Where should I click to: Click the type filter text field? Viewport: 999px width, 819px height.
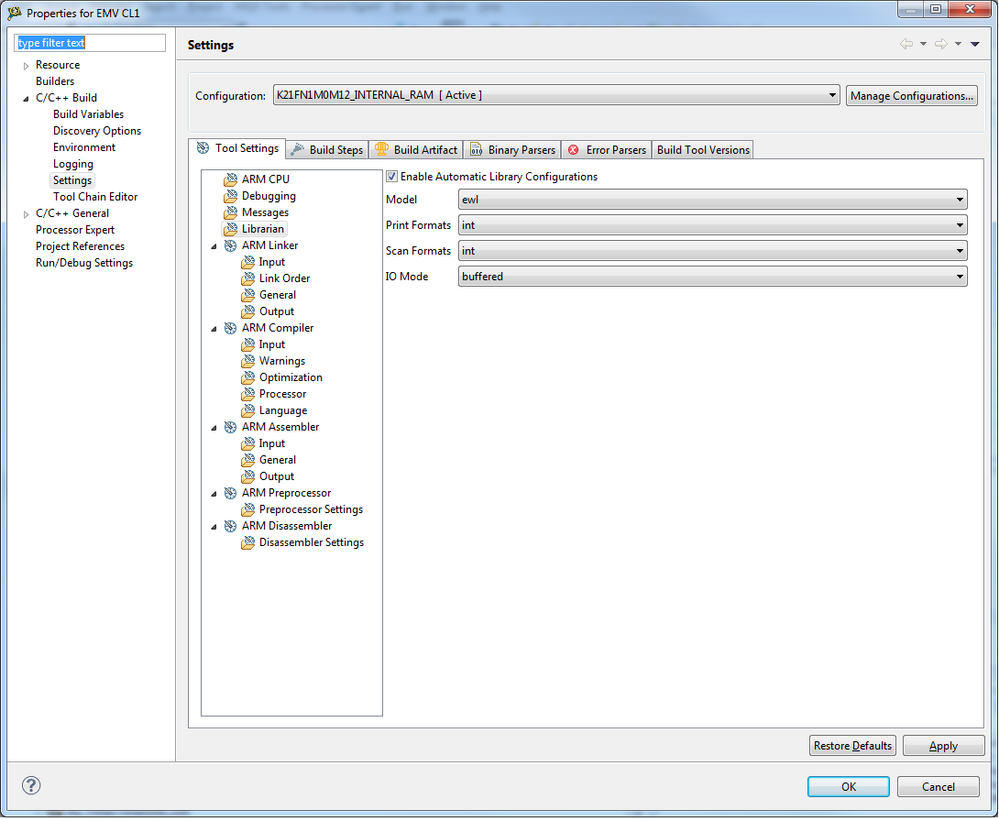90,43
